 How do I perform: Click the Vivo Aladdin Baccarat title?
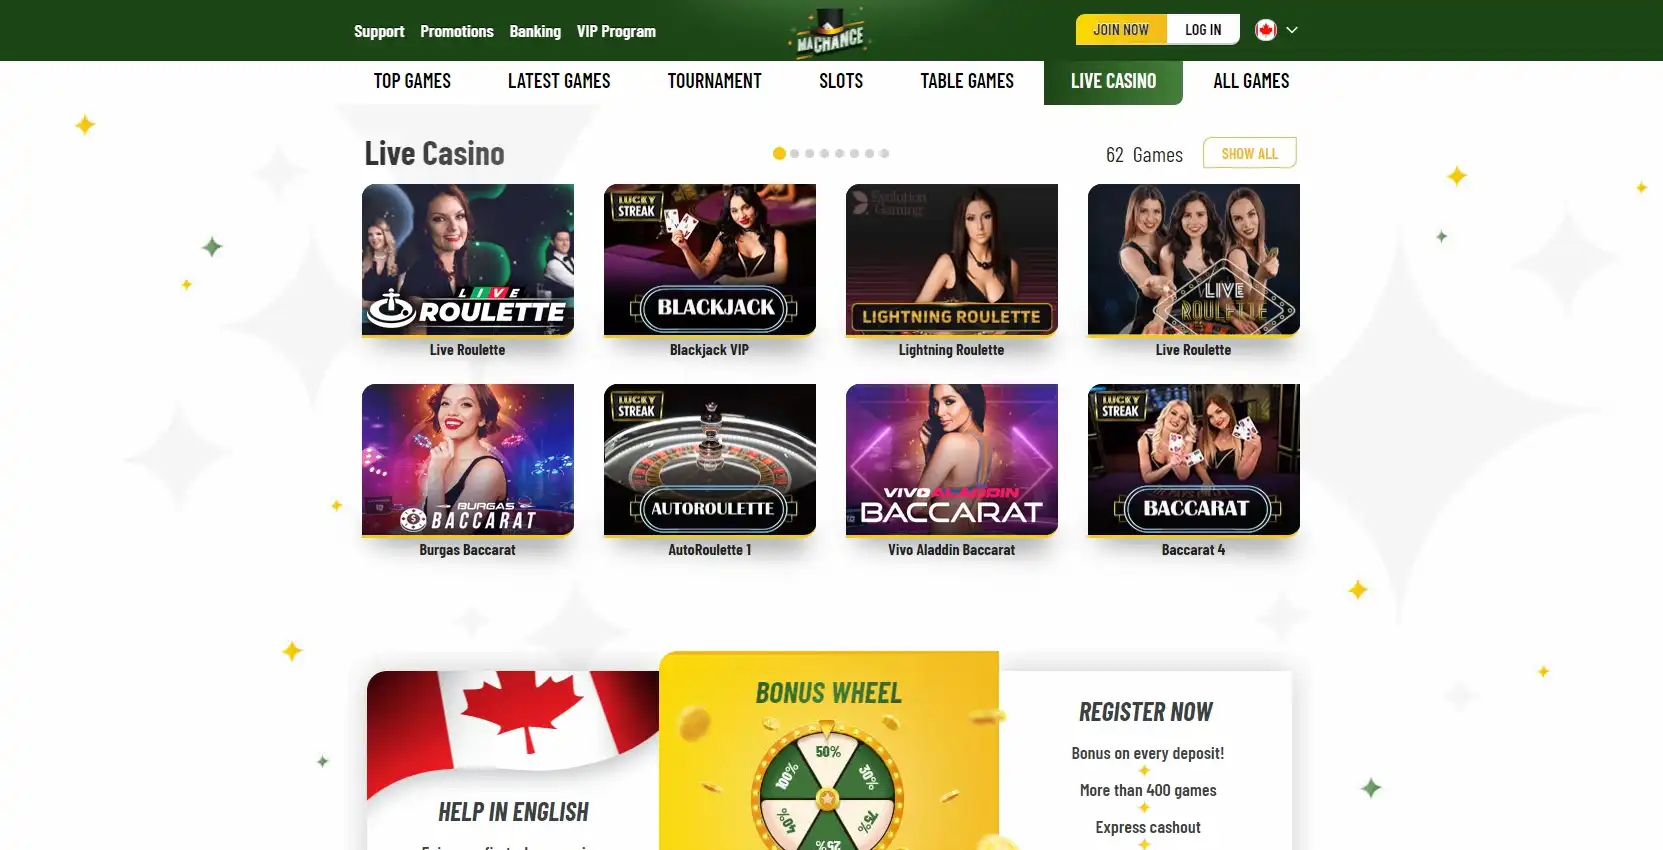click(x=952, y=550)
